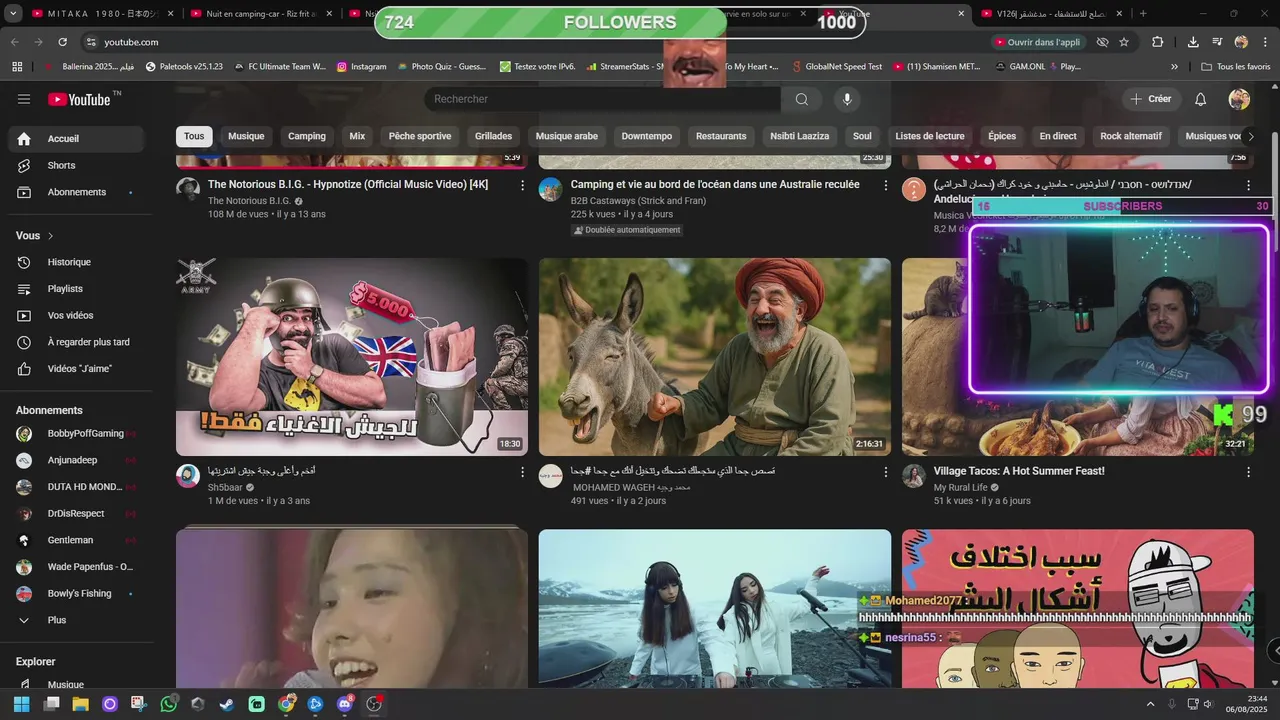Open Anjunadeep subscription
Viewport: 1280px width, 720px height.
tap(76, 460)
